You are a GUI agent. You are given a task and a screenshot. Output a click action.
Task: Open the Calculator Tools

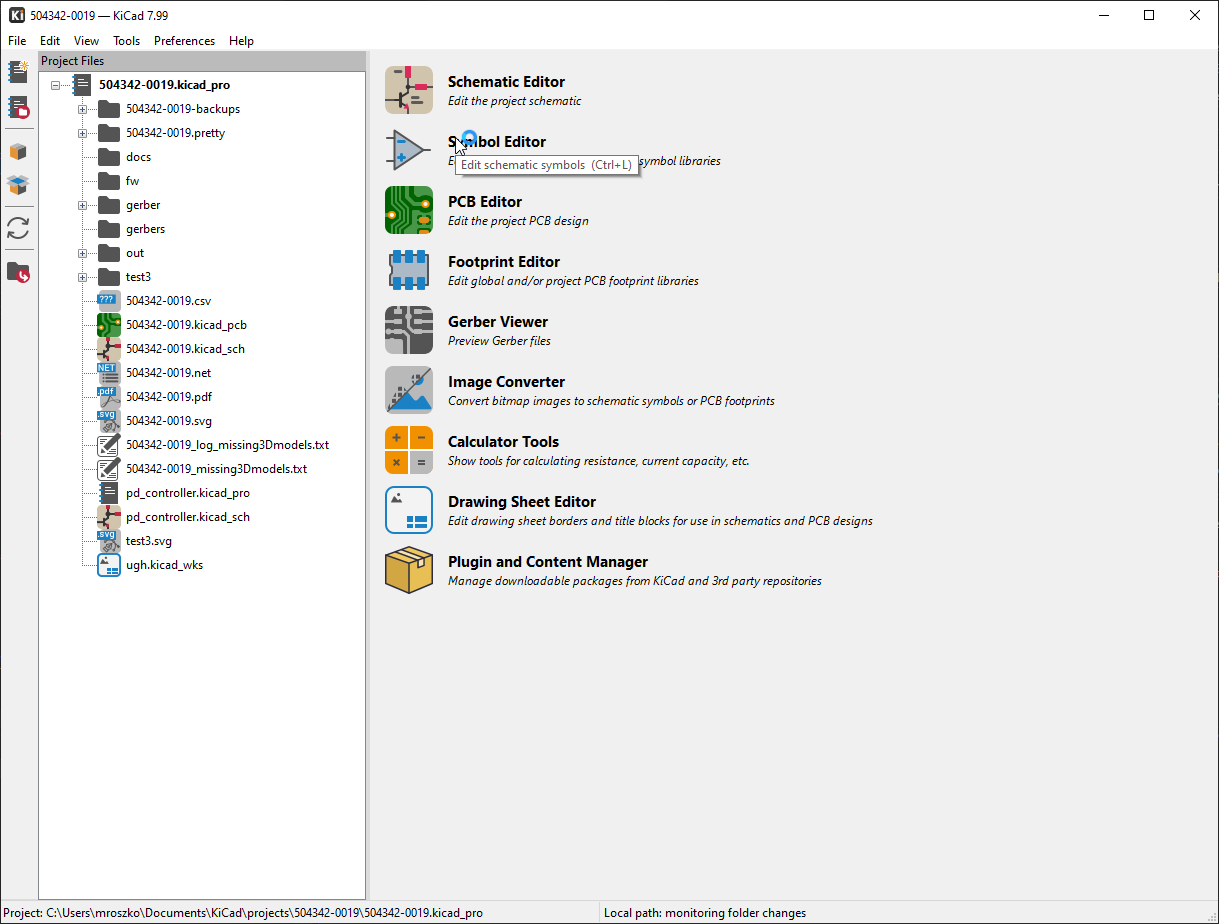[x=503, y=441]
